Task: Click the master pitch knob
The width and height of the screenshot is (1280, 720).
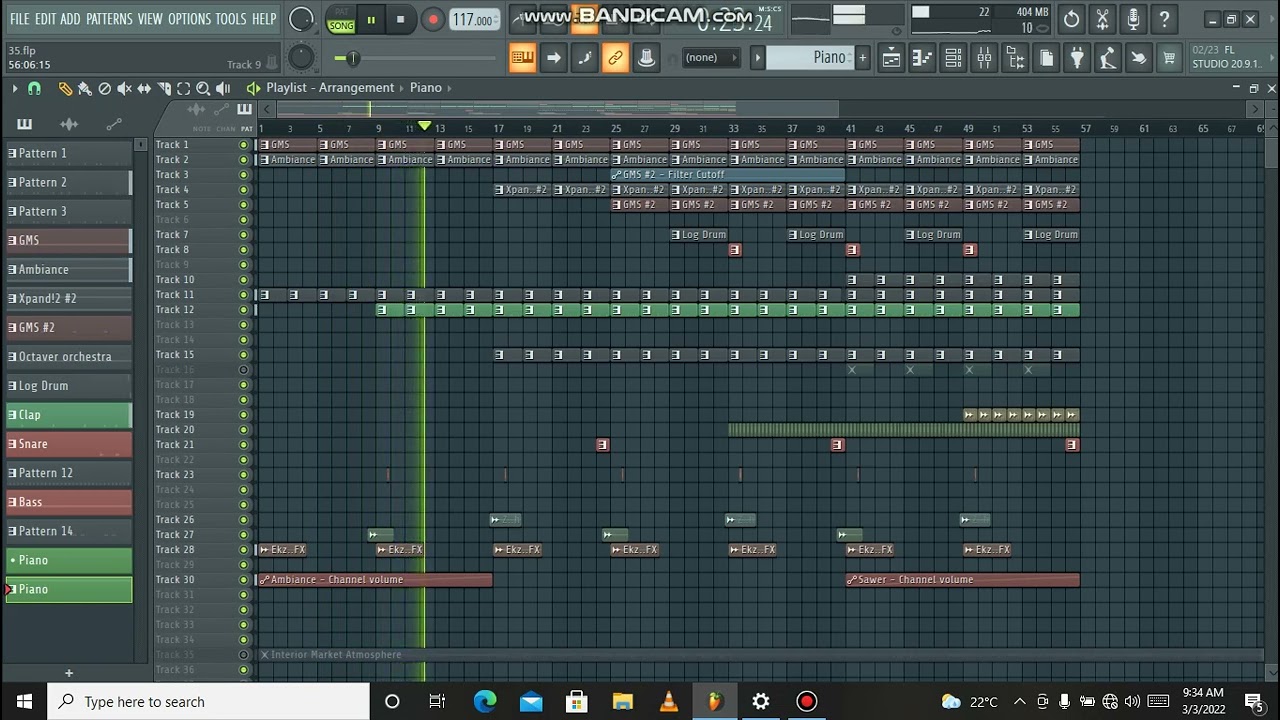Action: (301, 58)
